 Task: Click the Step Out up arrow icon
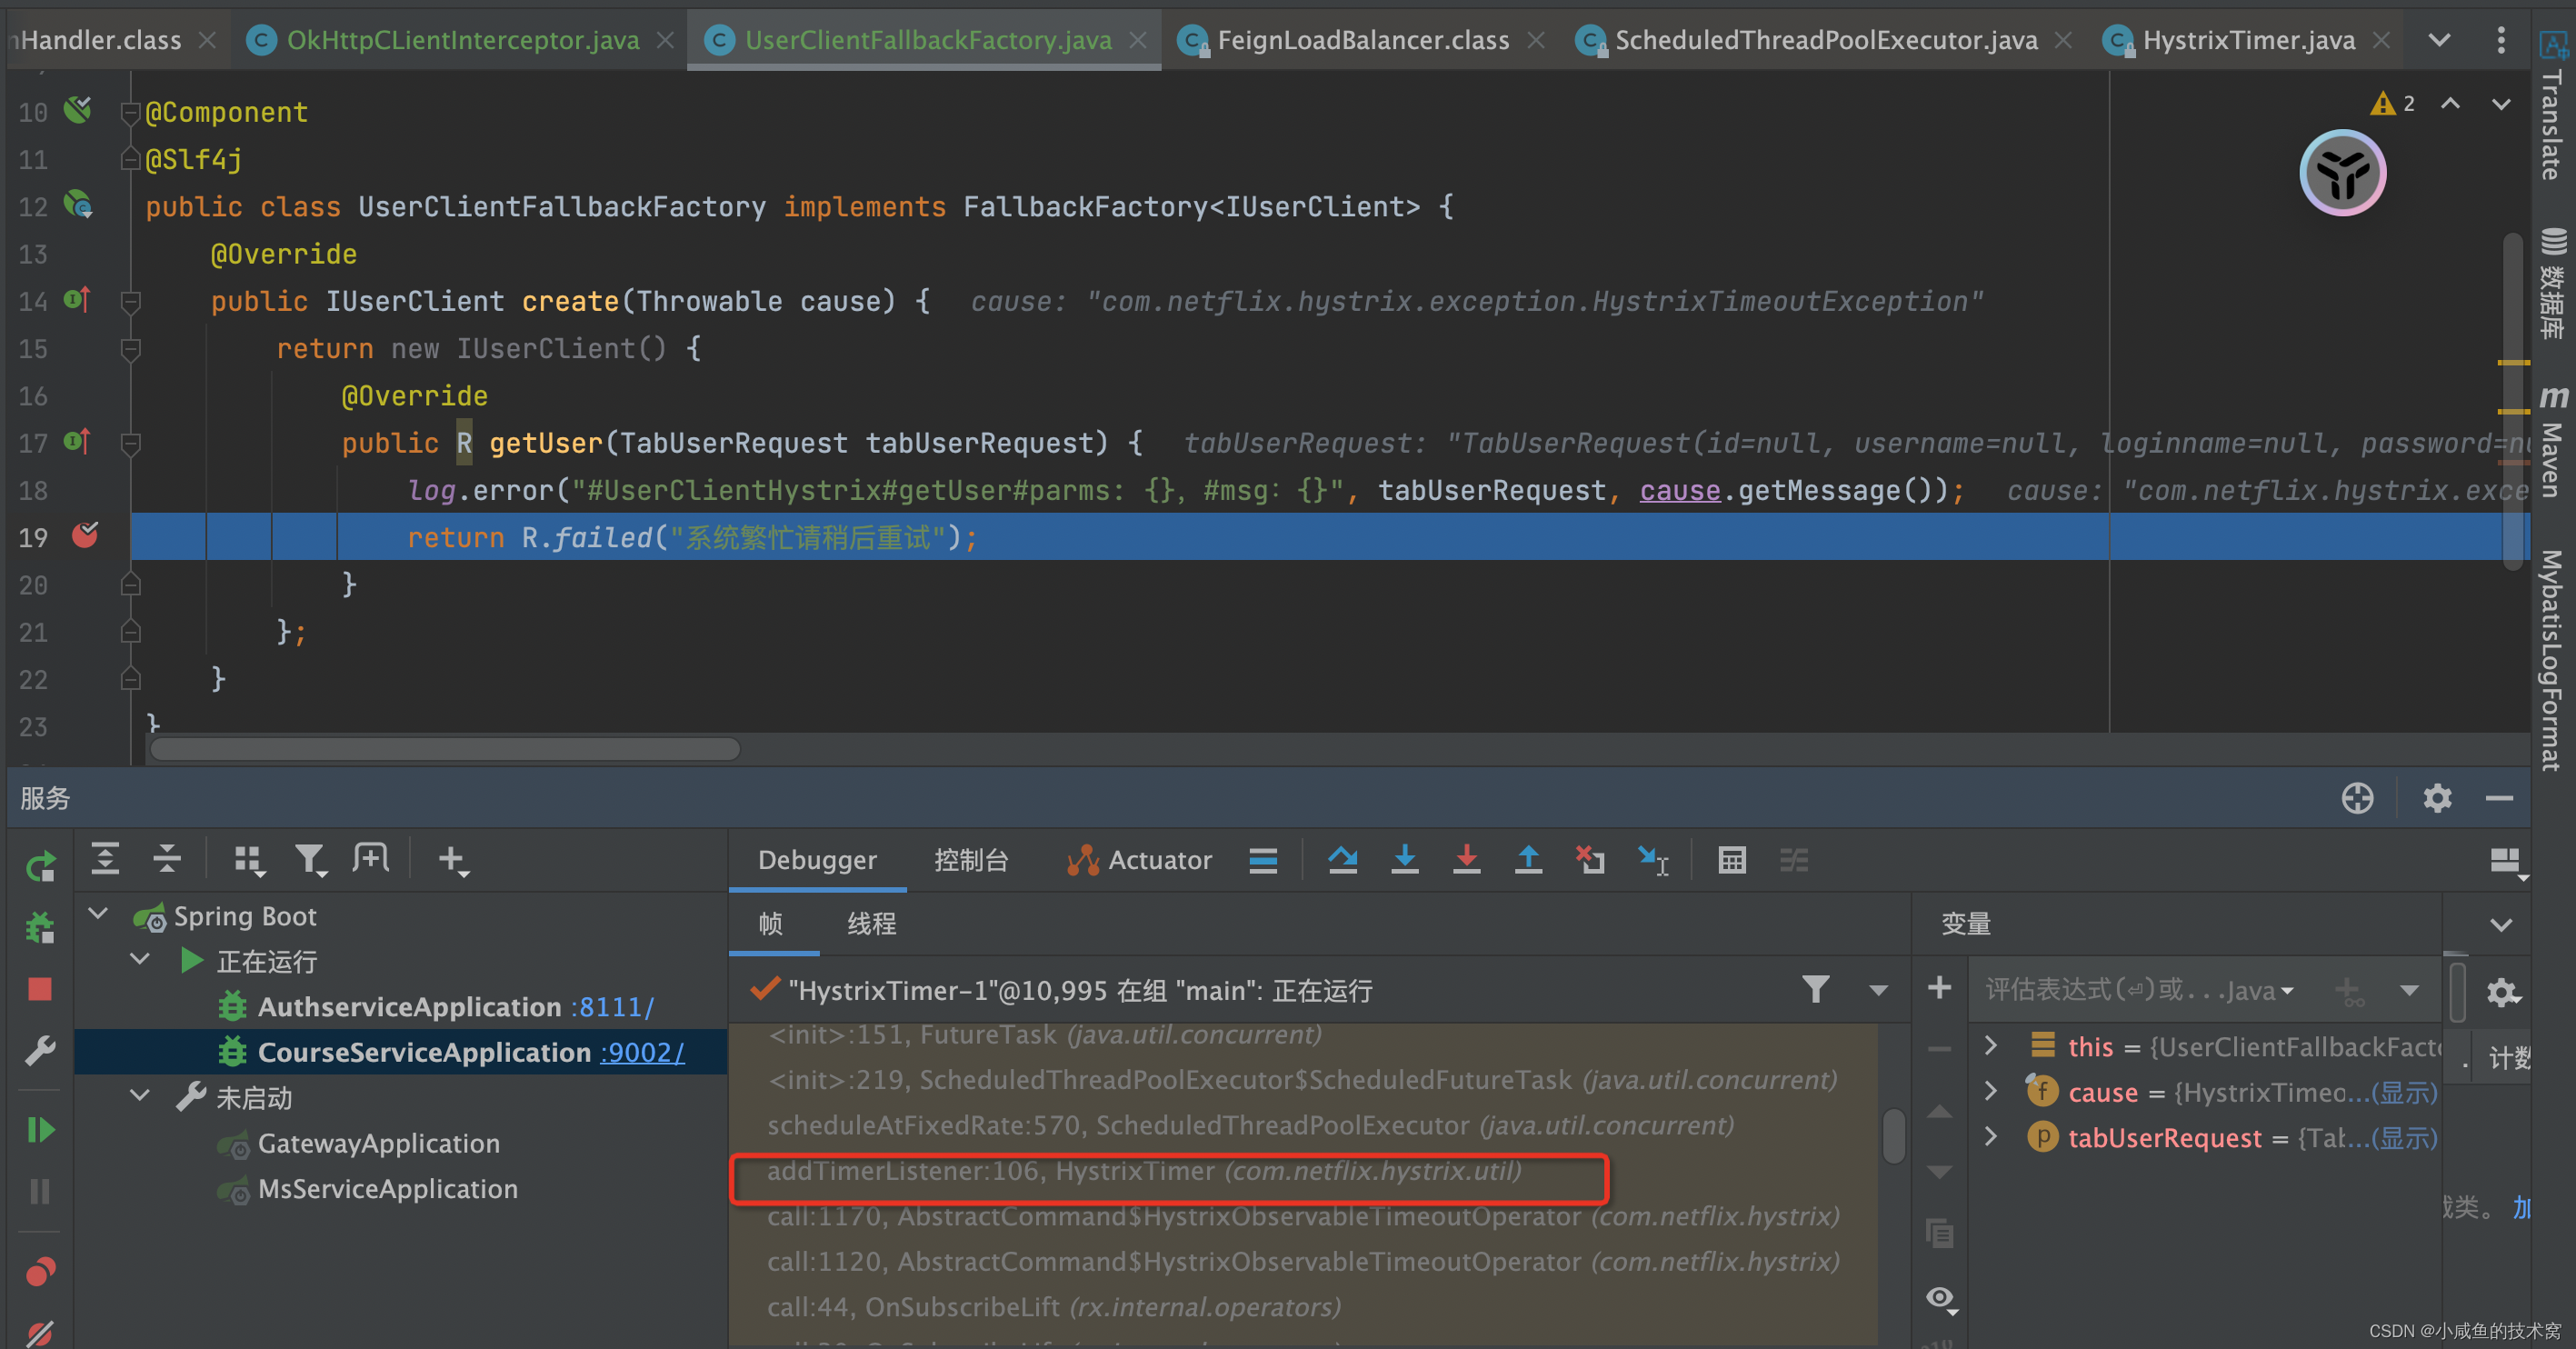(x=1528, y=860)
